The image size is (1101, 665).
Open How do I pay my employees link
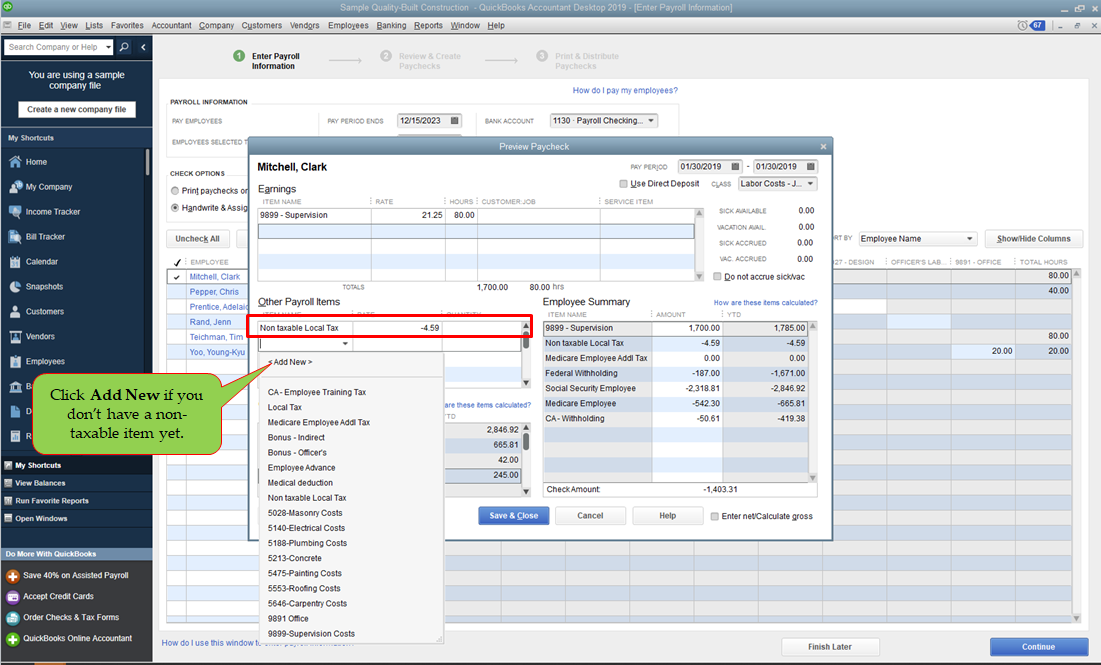pos(625,91)
